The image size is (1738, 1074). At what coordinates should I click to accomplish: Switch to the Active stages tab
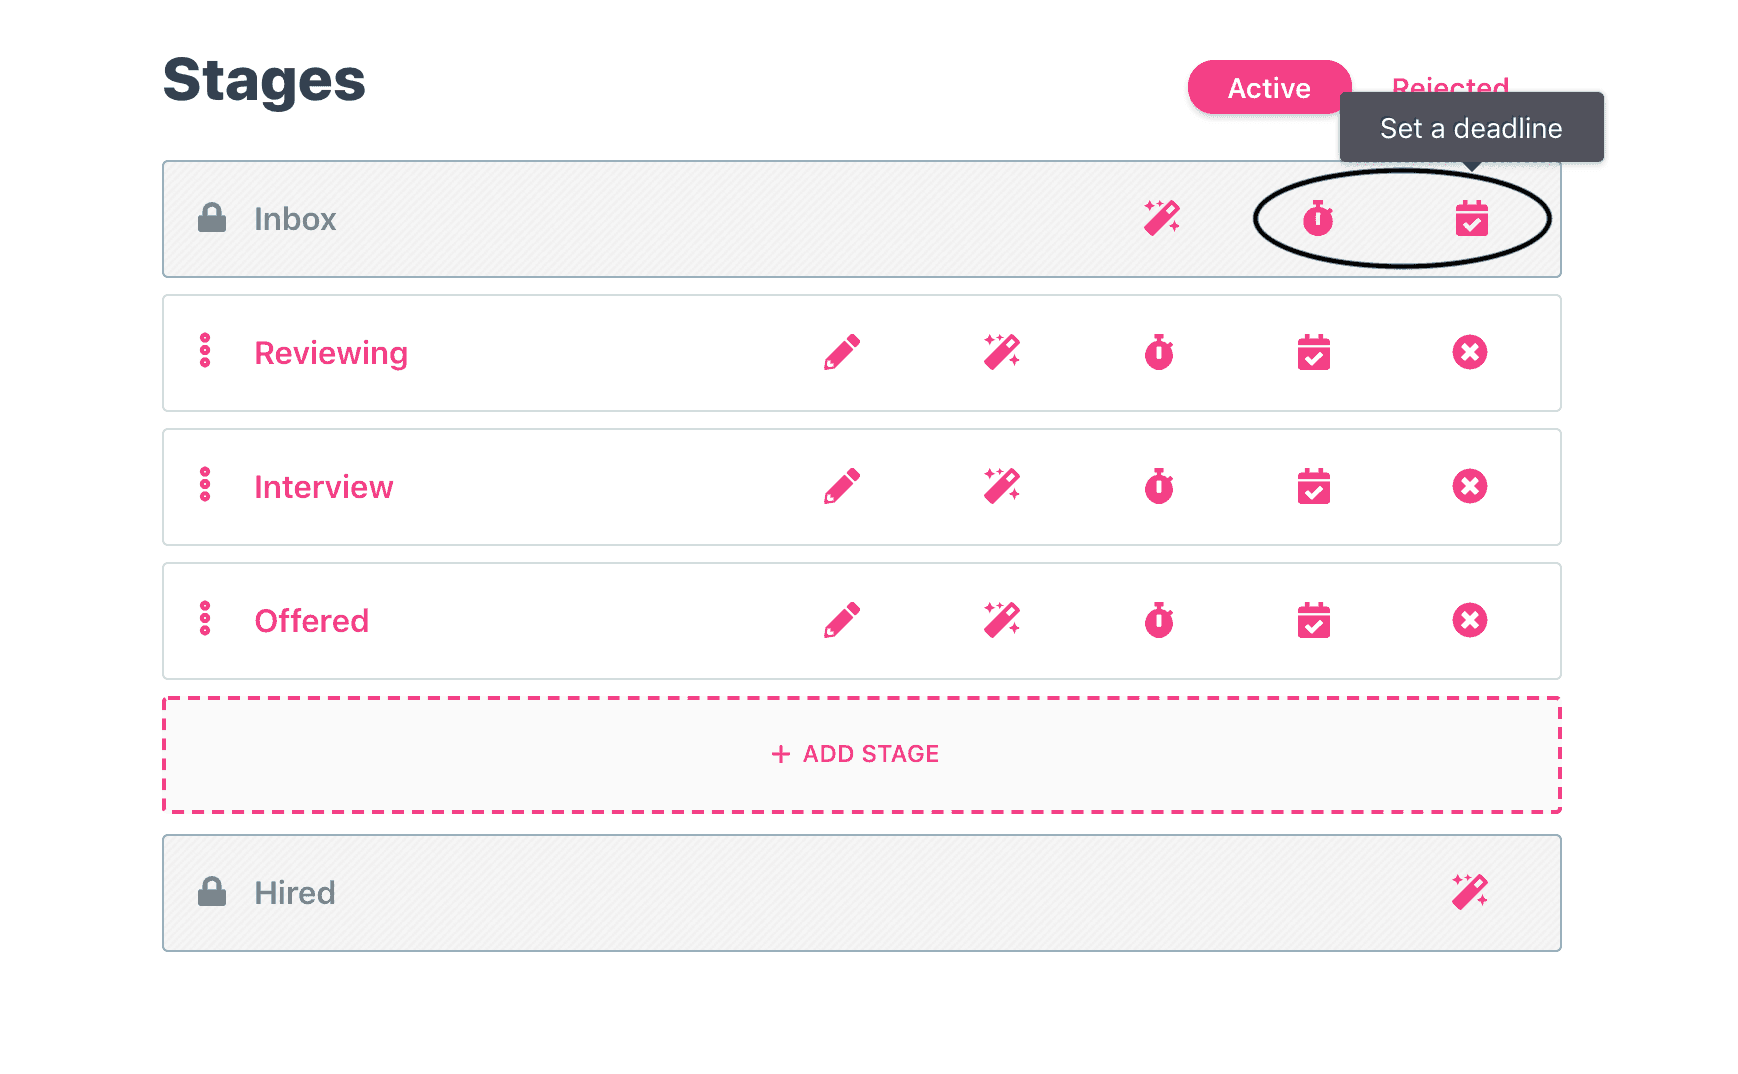(1269, 88)
